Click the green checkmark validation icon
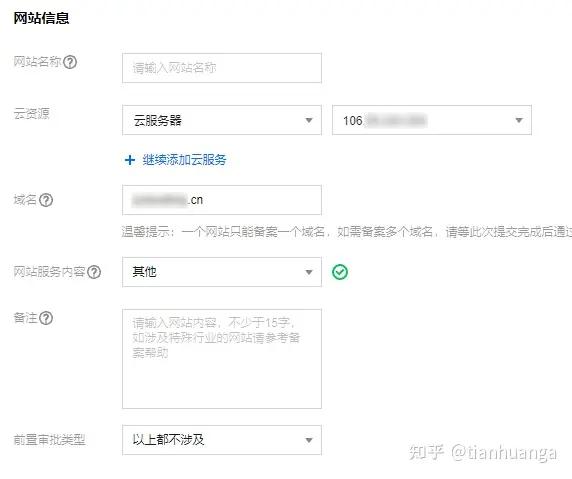The height and width of the screenshot is (479, 572). click(340, 272)
